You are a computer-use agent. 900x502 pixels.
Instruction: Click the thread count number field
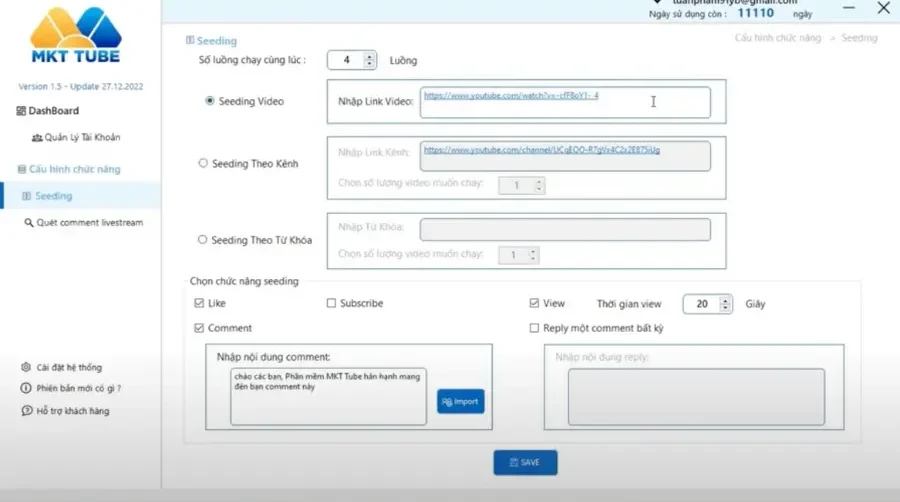pos(346,60)
